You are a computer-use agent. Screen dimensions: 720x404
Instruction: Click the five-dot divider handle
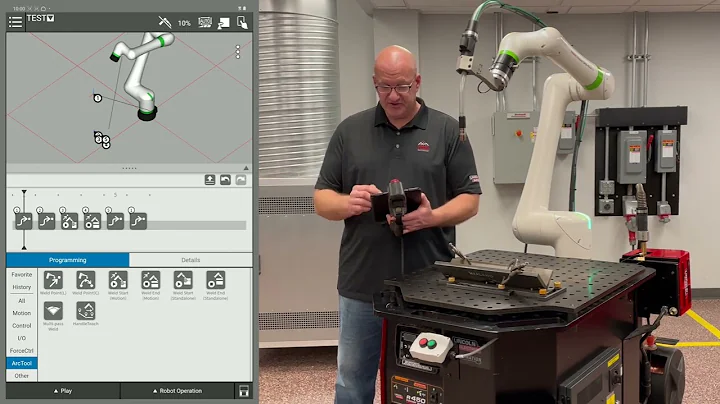[x=129, y=168]
